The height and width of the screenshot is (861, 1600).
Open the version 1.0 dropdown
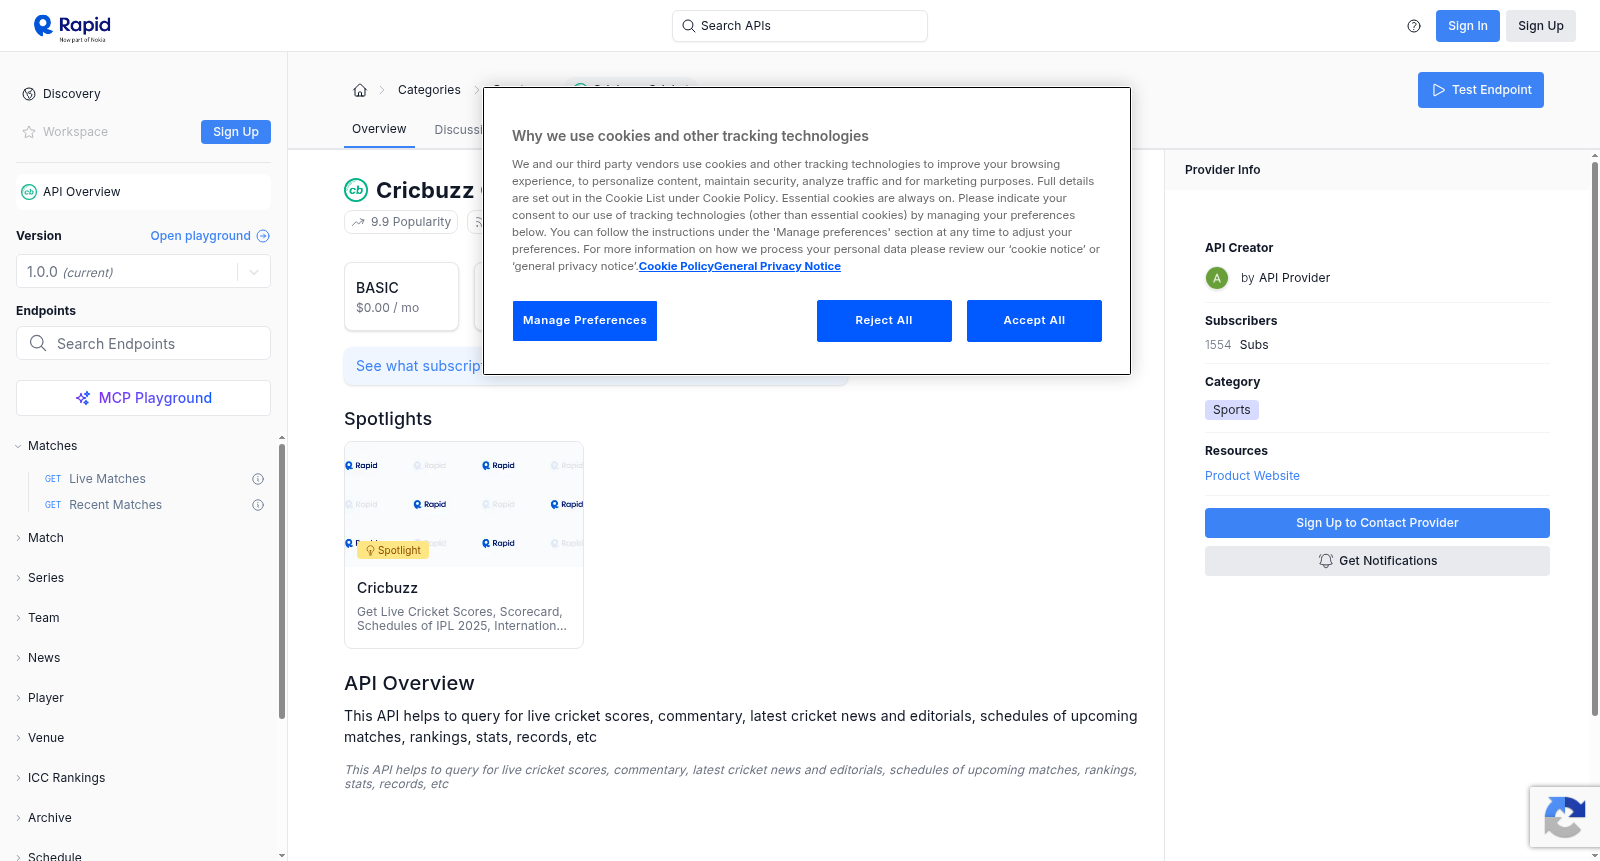pos(143,272)
